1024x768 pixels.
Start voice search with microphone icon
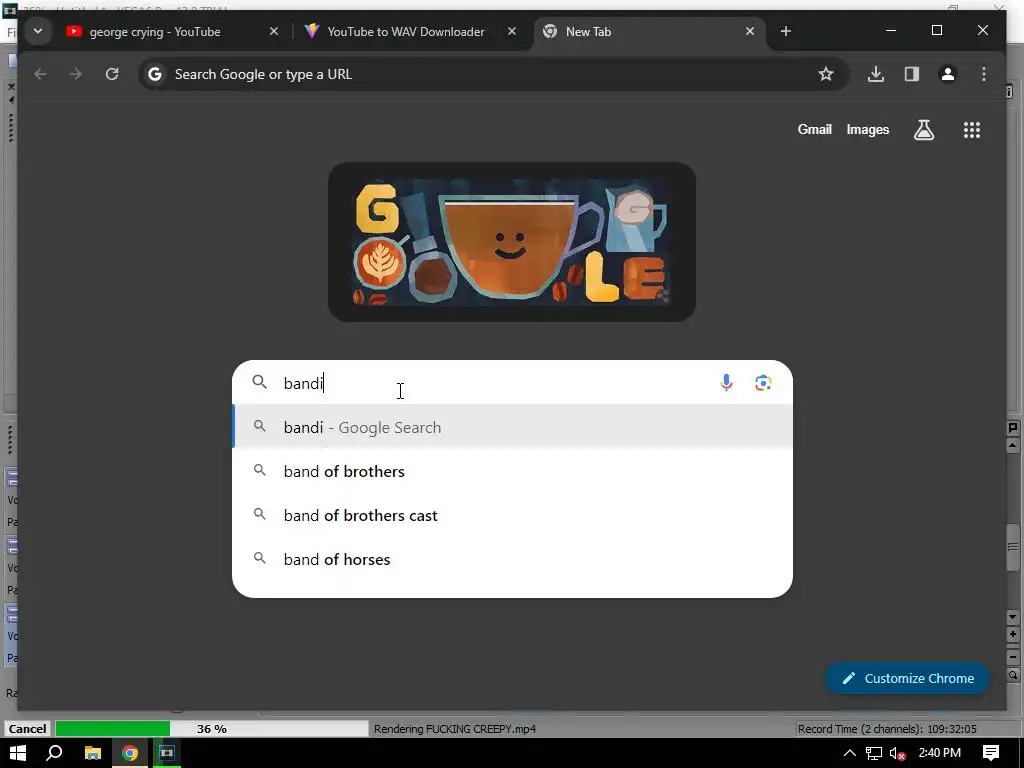tap(726, 383)
